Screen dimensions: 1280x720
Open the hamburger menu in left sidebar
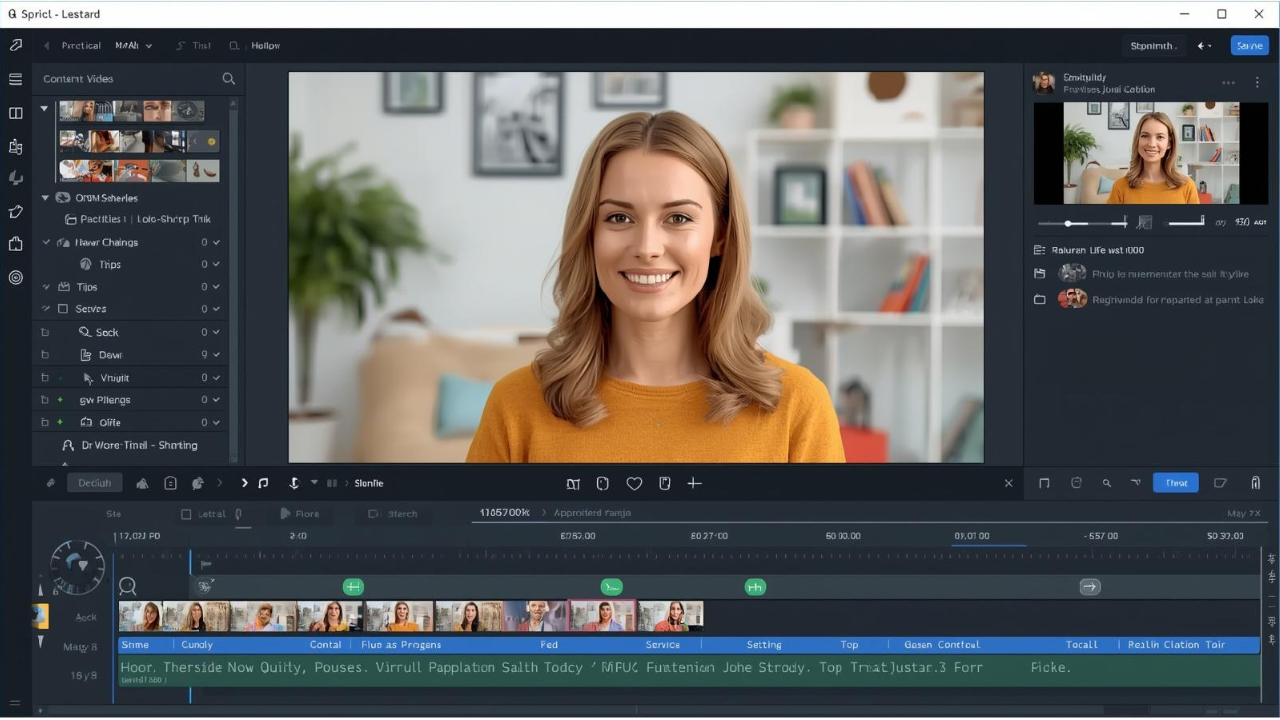pyautogui.click(x=15, y=79)
